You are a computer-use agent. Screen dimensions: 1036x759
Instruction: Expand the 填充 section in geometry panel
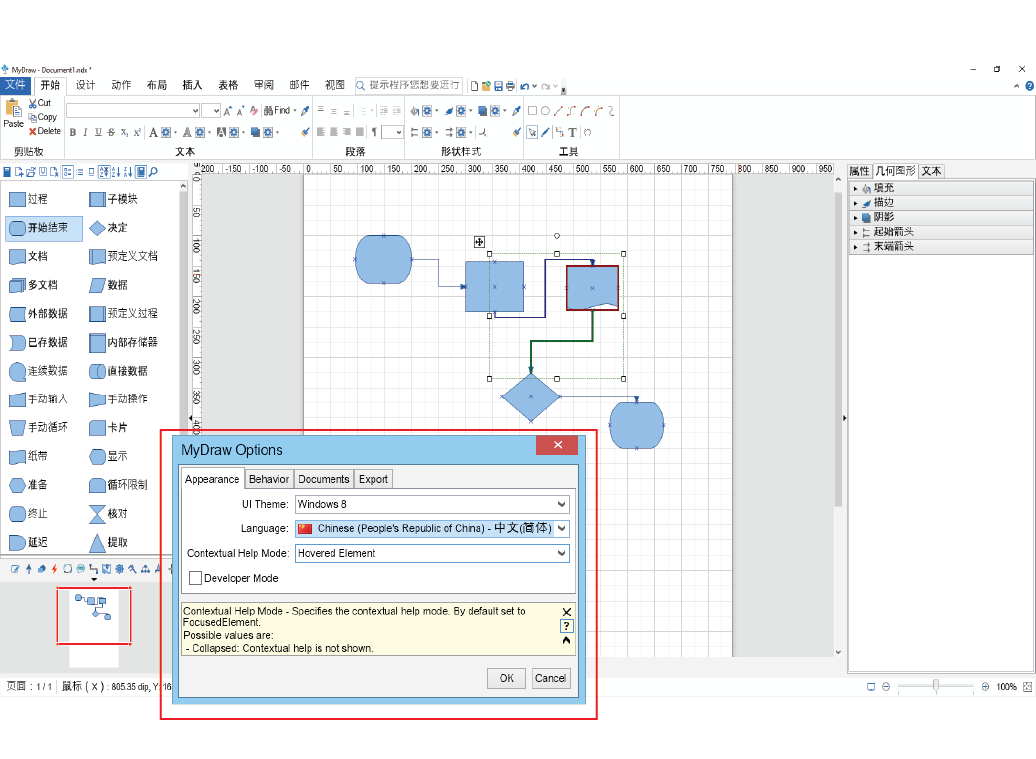[855, 188]
